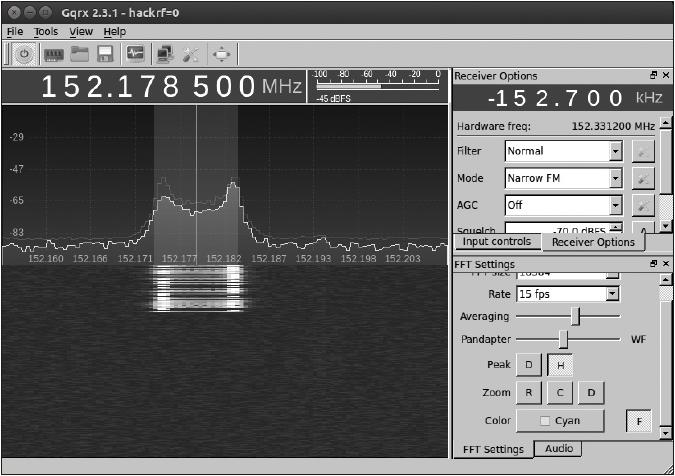
Task: Open the AGC dropdown set to Off
Action: [x=563, y=205]
